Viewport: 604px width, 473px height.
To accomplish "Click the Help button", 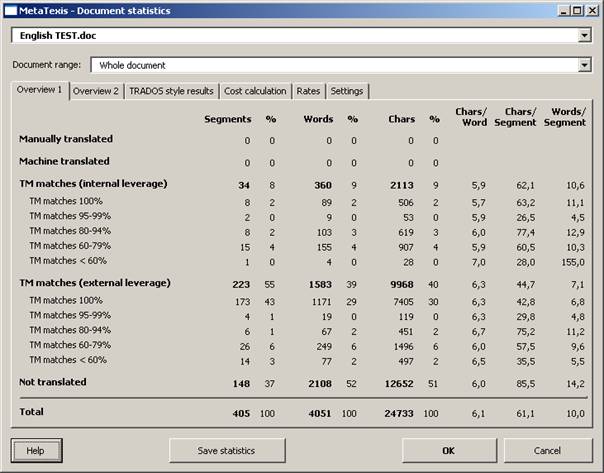I will point(36,450).
